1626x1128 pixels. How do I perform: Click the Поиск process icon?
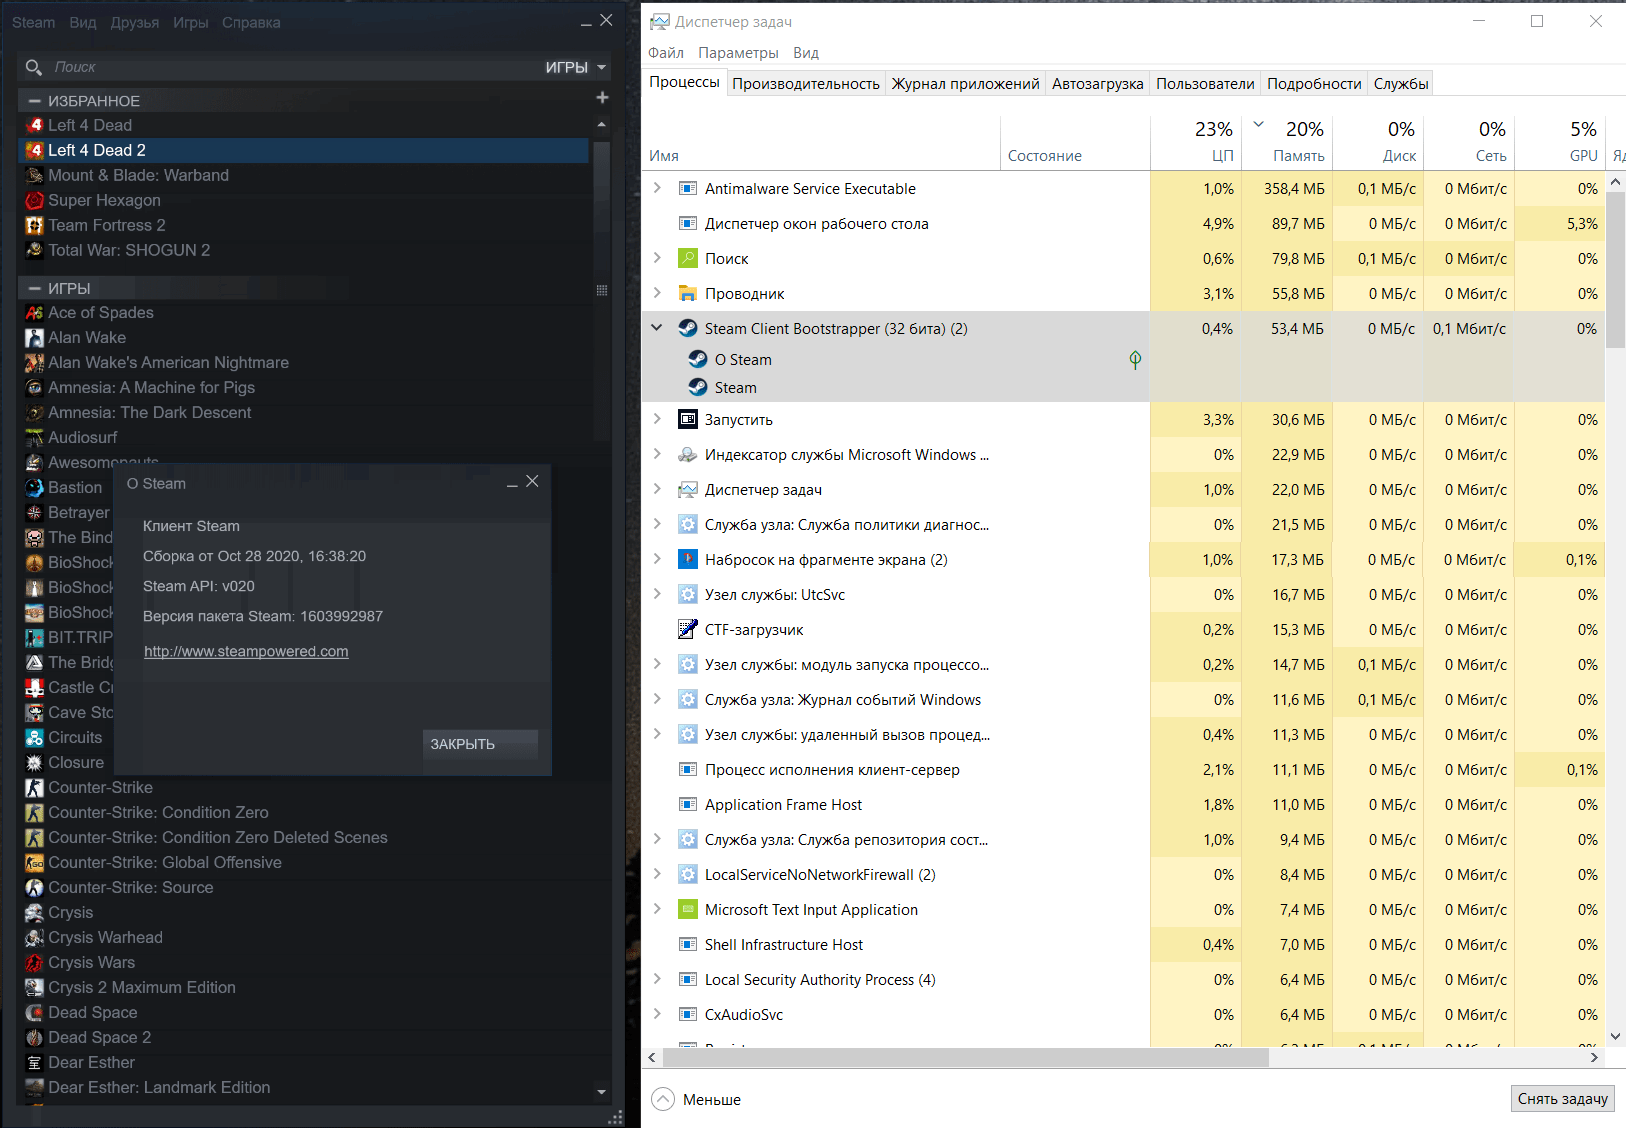(688, 258)
